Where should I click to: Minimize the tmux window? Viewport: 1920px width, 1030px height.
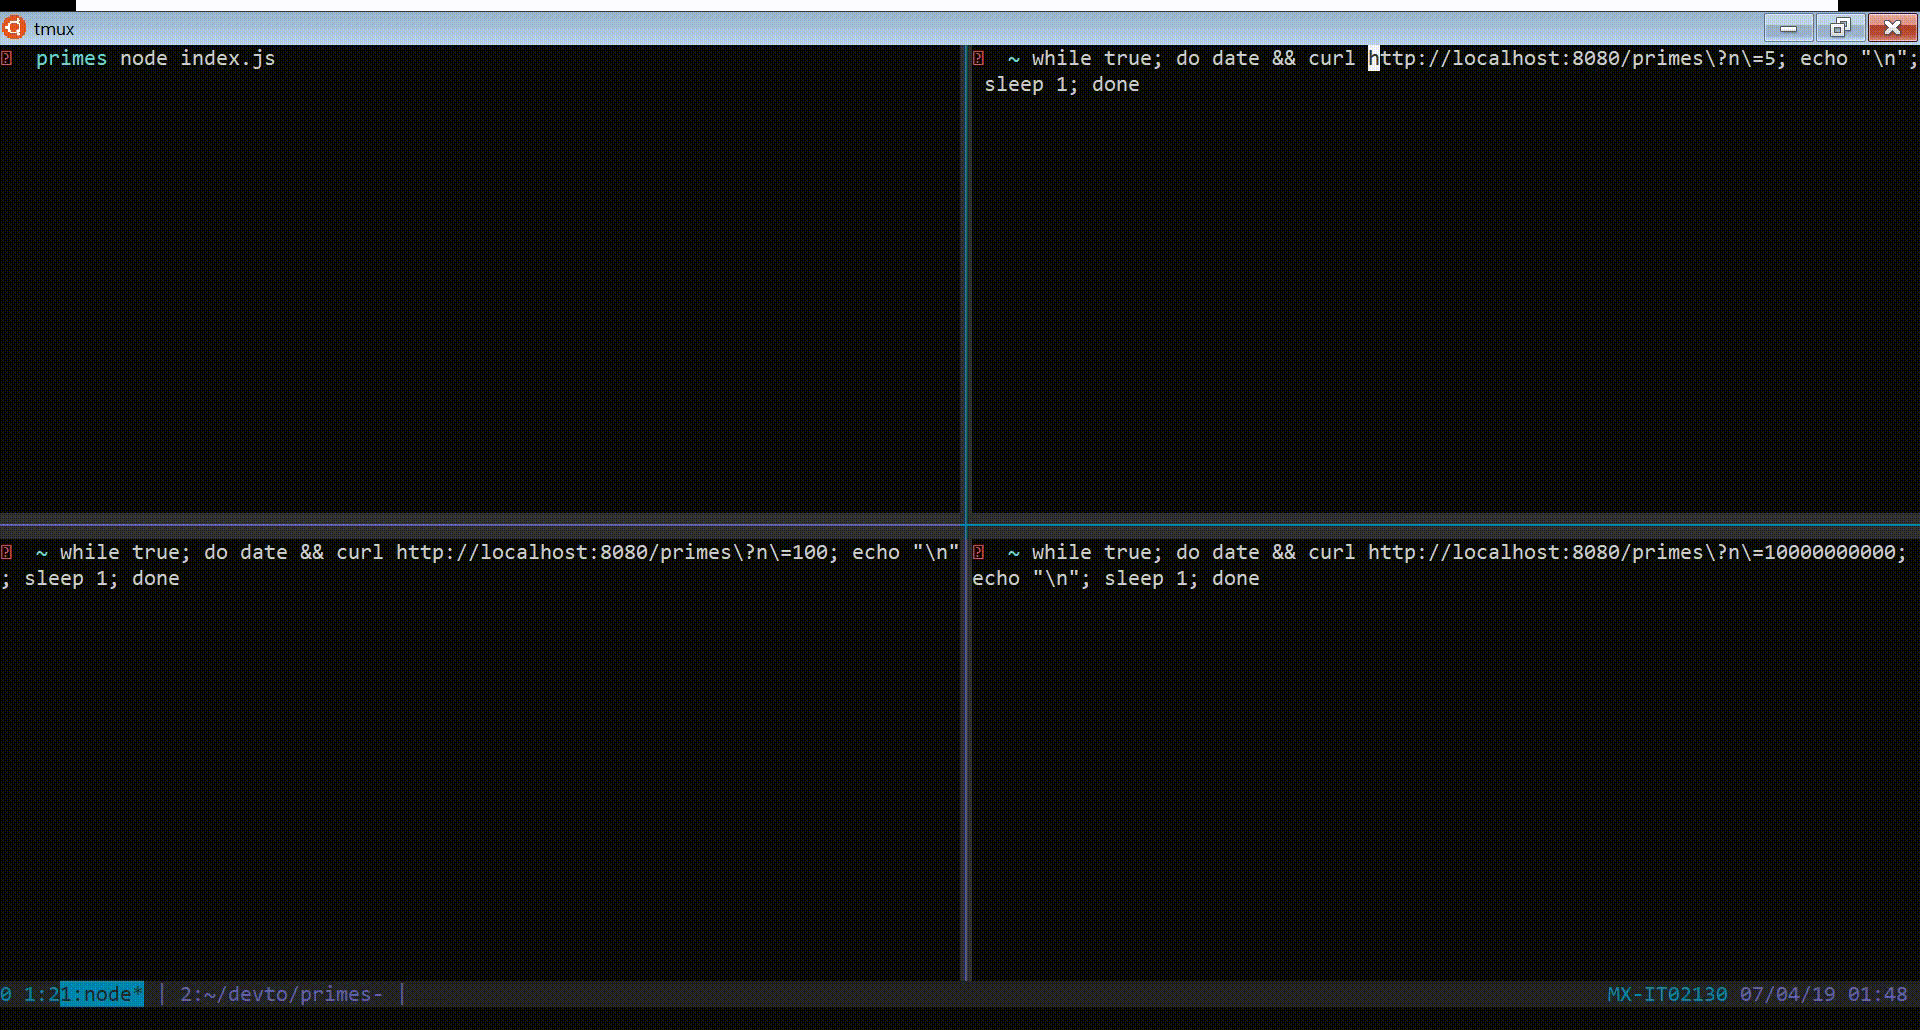tap(1788, 28)
